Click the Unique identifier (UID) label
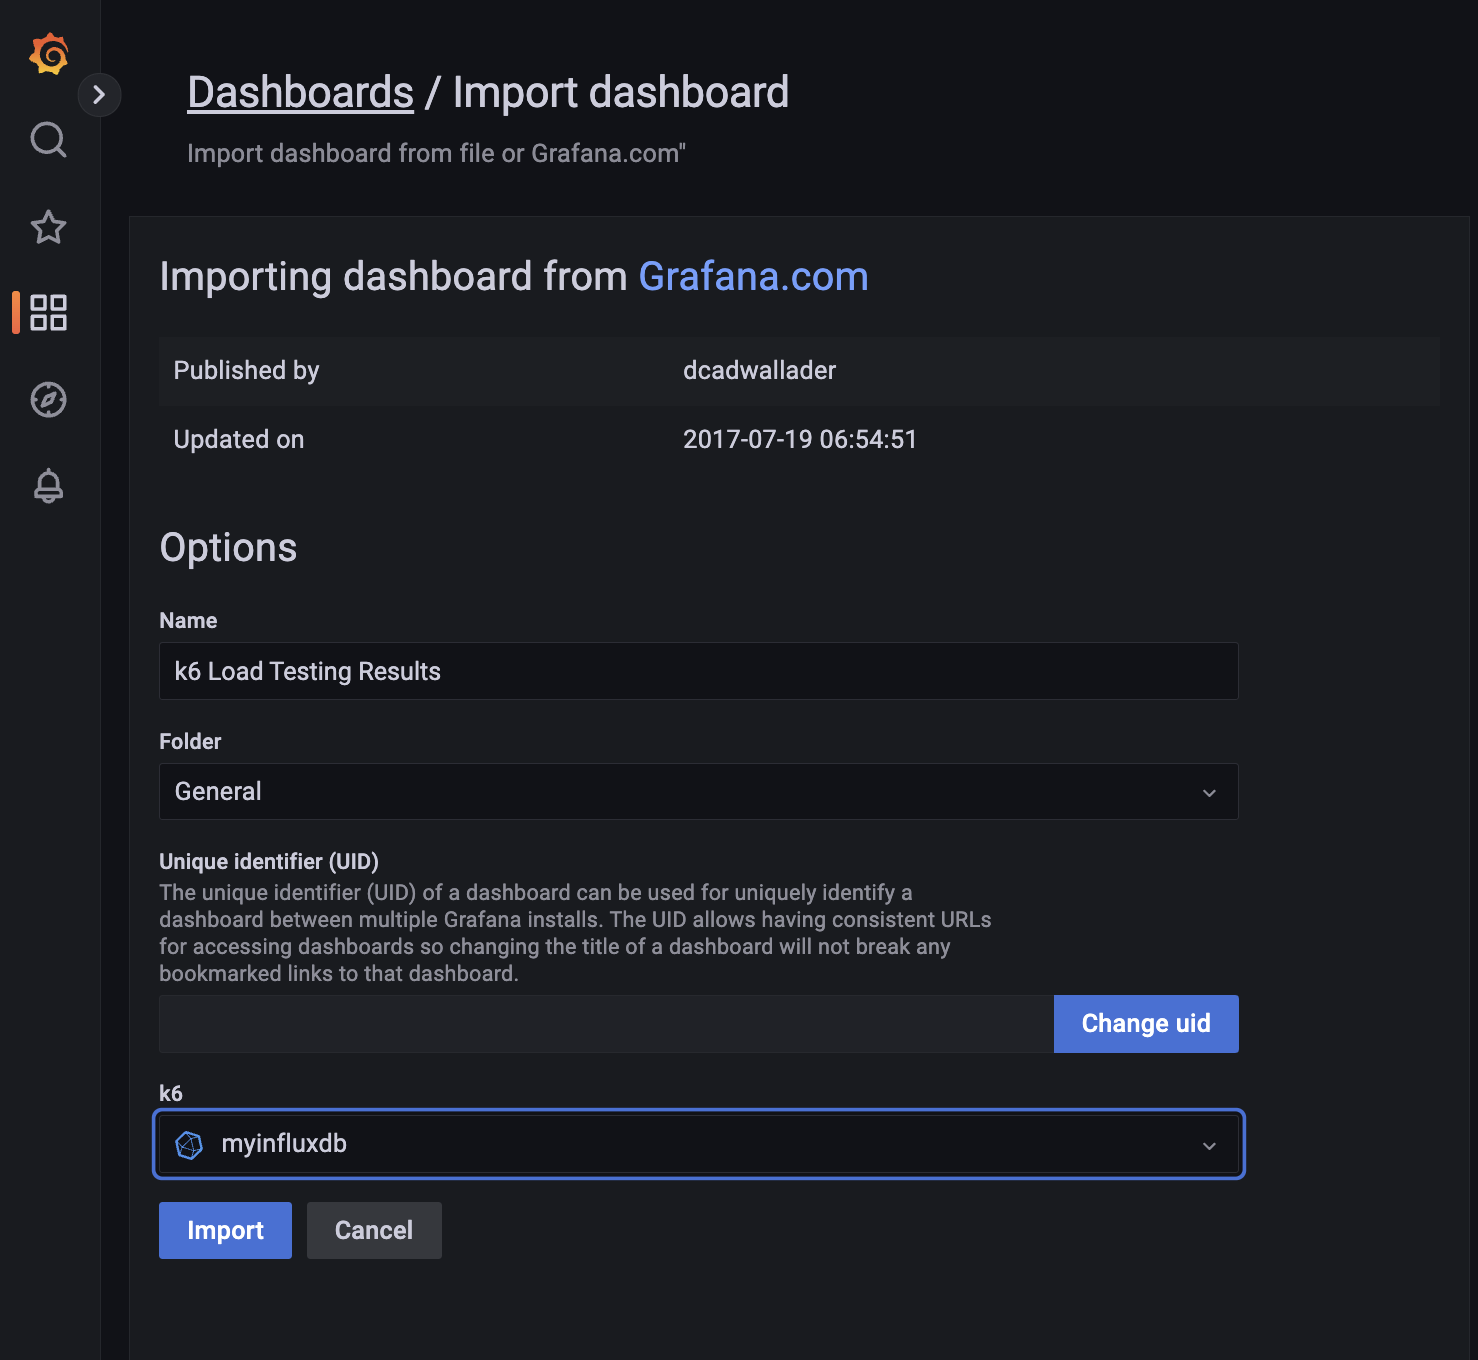Viewport: 1478px width, 1360px height. coord(269,862)
